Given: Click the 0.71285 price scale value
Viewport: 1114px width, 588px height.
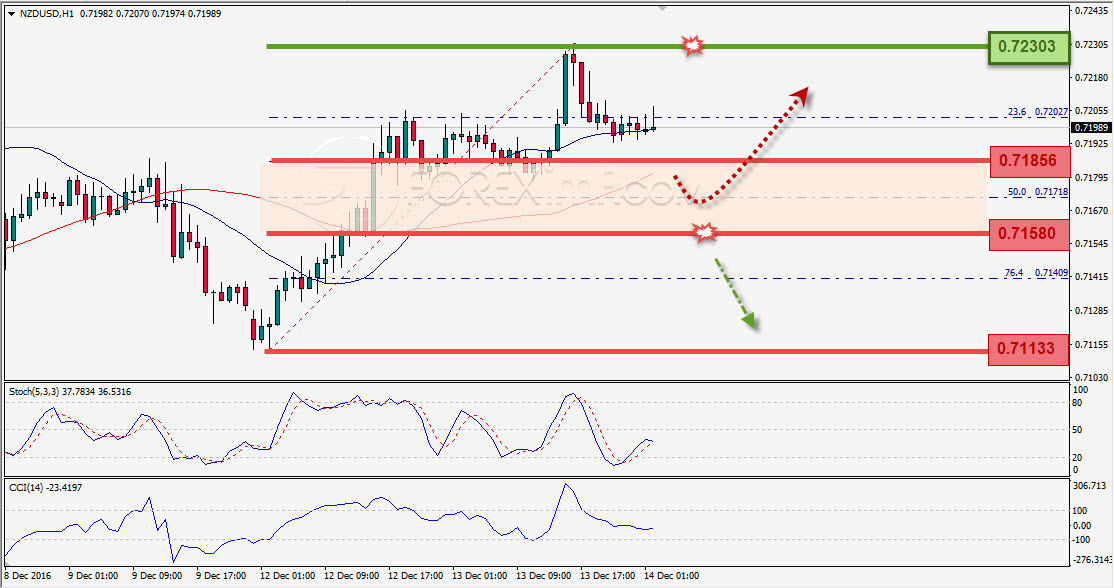Looking at the screenshot, I should click(1091, 310).
